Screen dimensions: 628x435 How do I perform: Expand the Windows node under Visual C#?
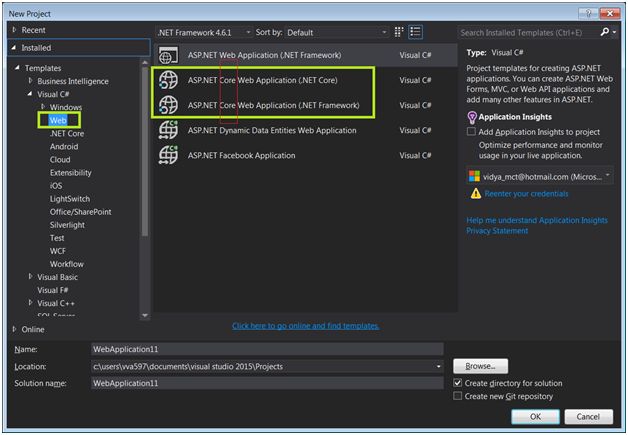pyautogui.click(x=43, y=107)
